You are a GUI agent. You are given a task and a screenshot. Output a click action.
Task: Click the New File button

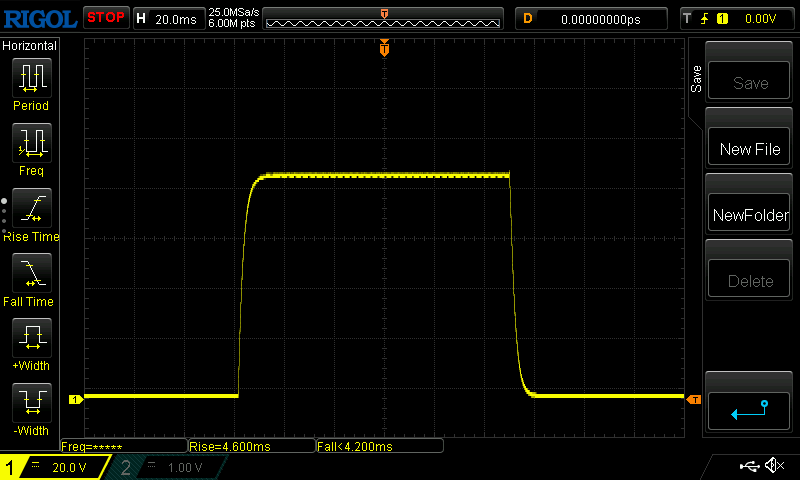pyautogui.click(x=749, y=149)
